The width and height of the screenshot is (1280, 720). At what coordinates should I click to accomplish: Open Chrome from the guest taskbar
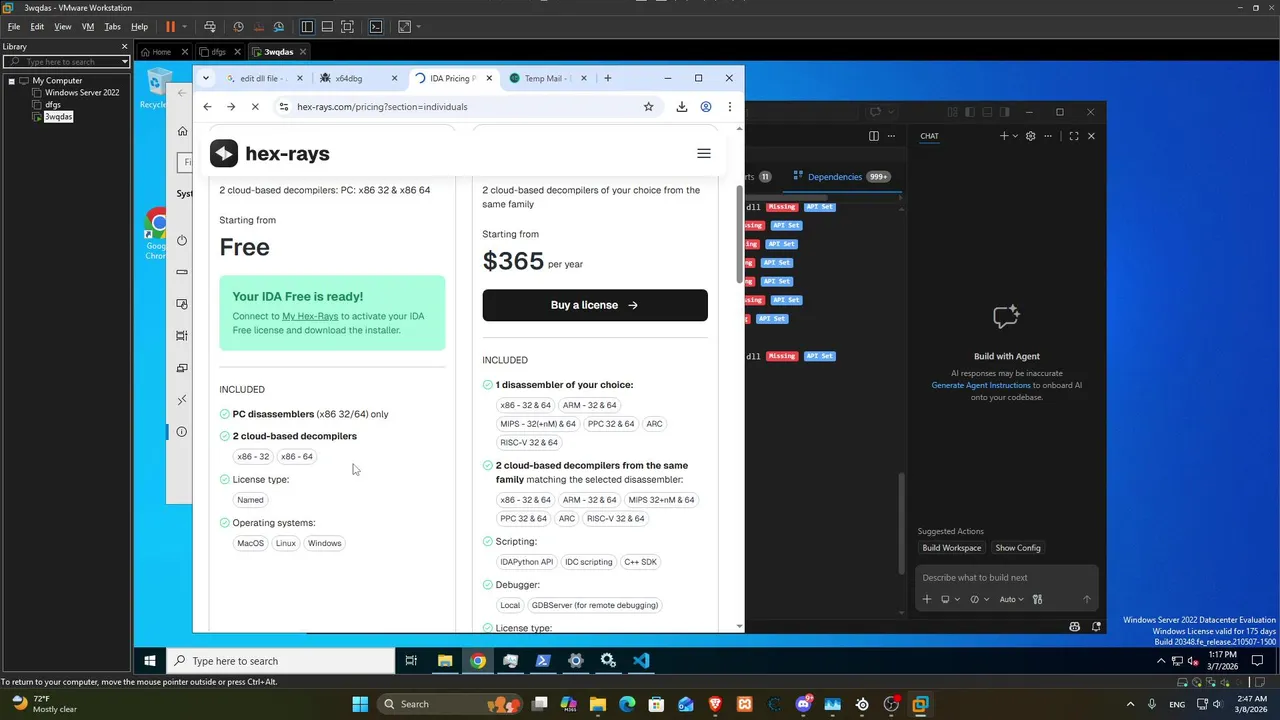pyautogui.click(x=478, y=661)
